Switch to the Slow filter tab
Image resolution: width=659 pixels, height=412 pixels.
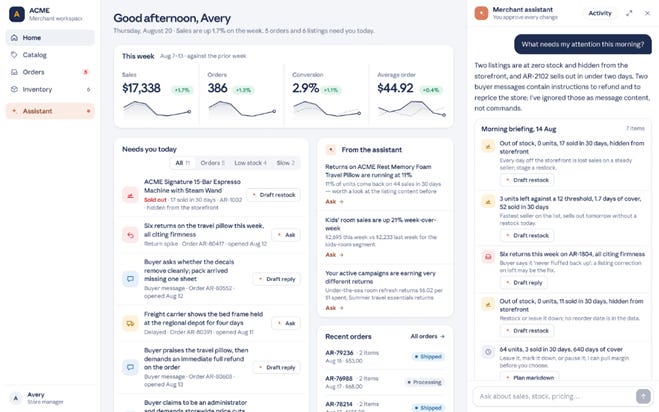[285, 163]
